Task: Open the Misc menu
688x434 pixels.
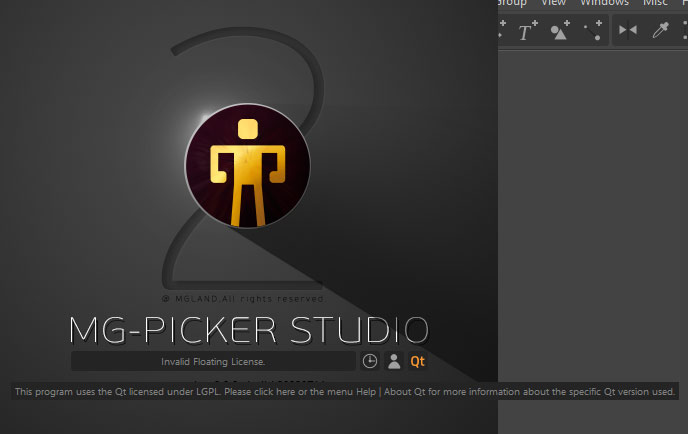Action: pos(655,3)
